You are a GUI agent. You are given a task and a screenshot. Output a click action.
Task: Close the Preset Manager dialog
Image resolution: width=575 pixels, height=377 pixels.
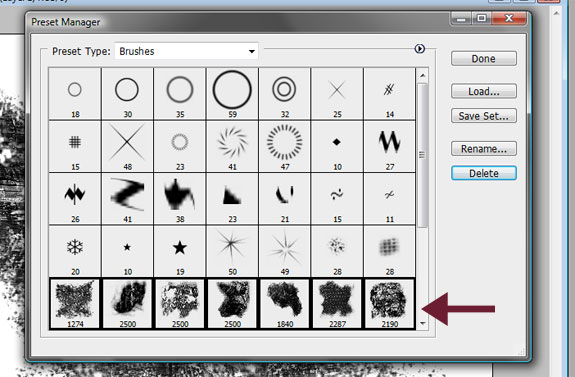510,18
